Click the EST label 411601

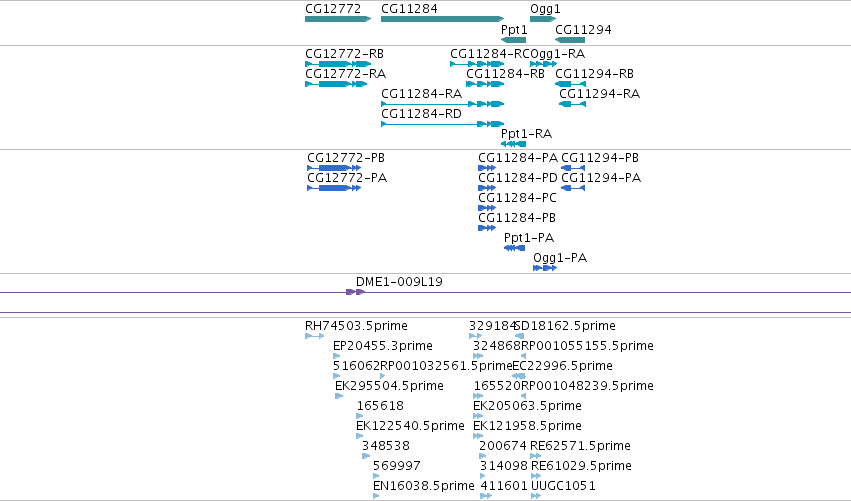[x=504, y=486]
